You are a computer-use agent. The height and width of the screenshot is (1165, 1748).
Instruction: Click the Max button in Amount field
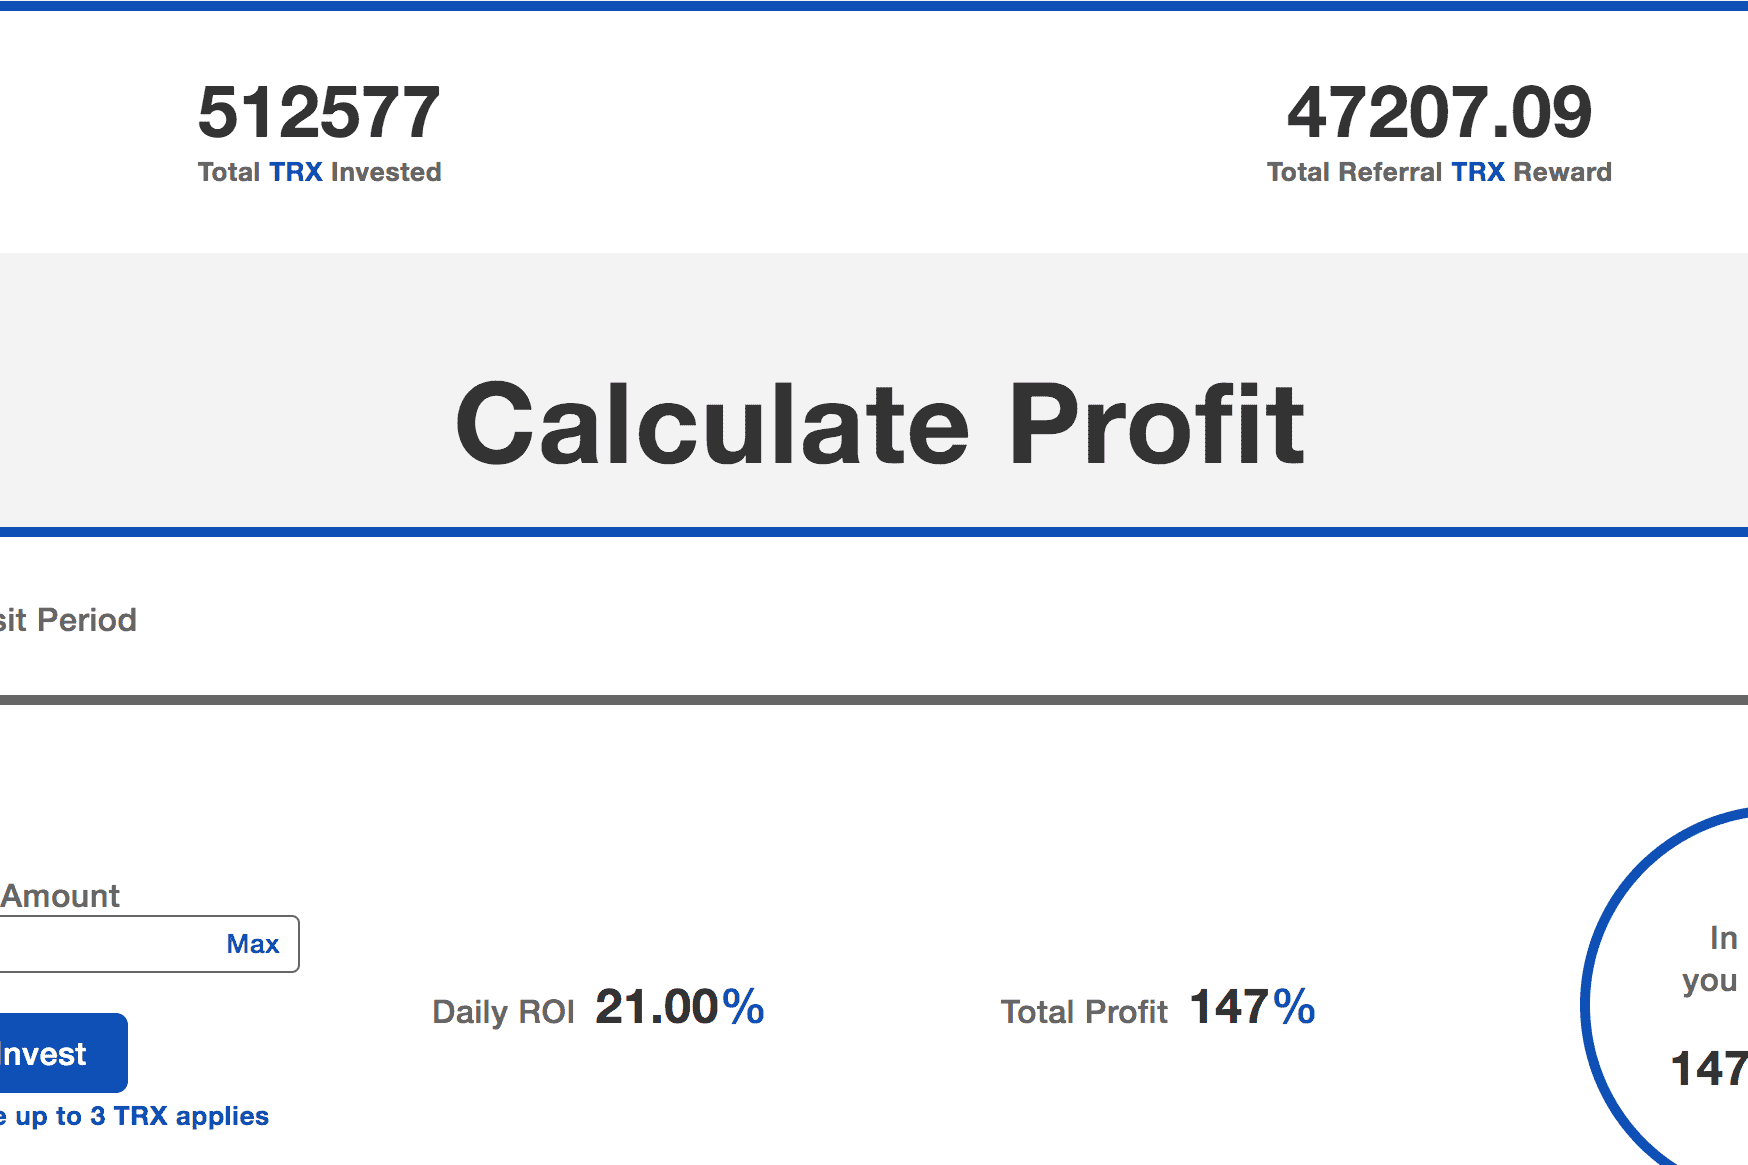click(253, 943)
